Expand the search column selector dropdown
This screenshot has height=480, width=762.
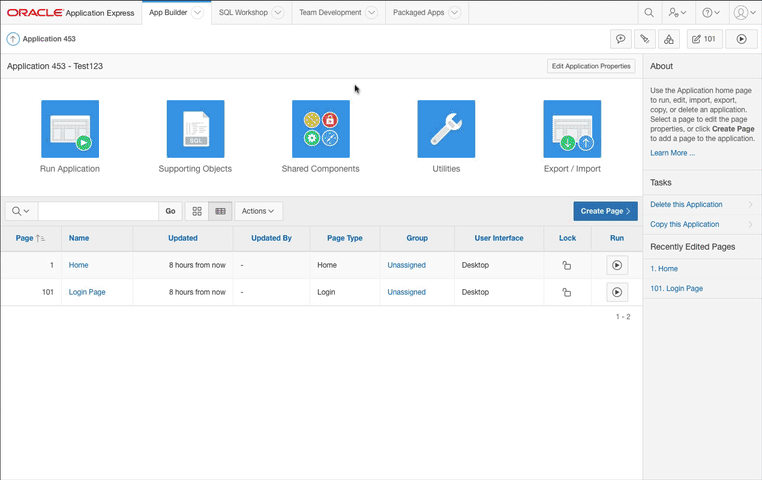pyautogui.click(x=20, y=211)
